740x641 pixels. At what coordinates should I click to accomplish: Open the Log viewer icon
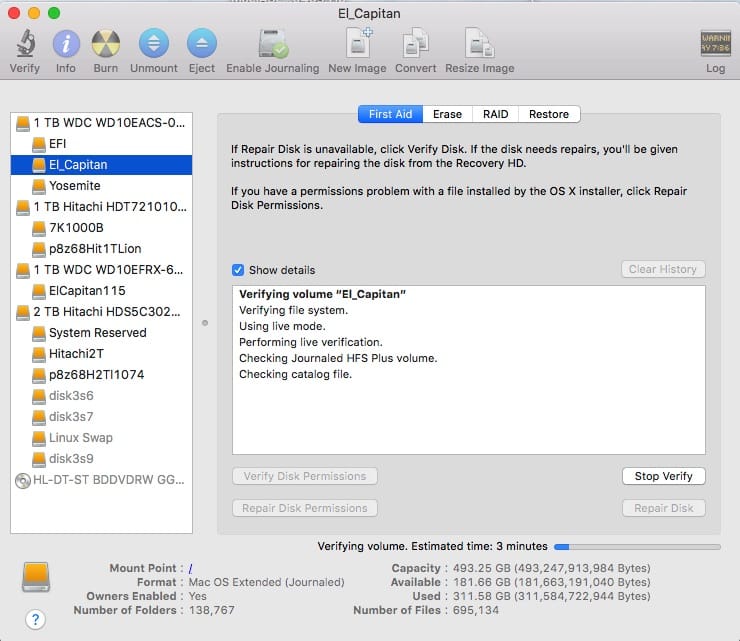[715, 44]
